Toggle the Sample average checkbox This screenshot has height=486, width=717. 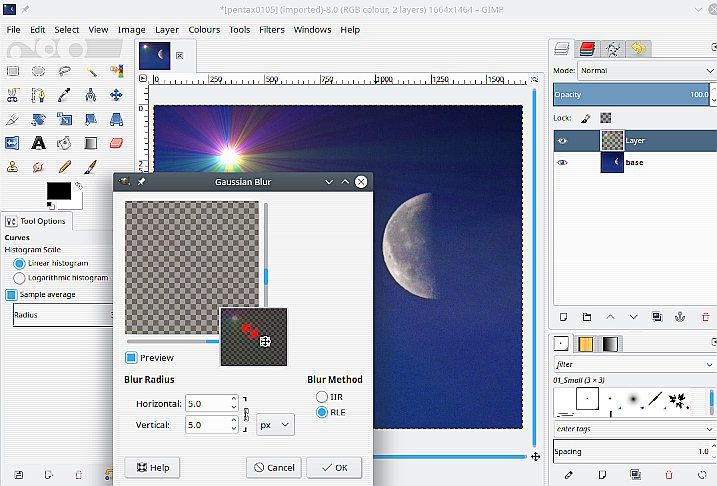11,294
